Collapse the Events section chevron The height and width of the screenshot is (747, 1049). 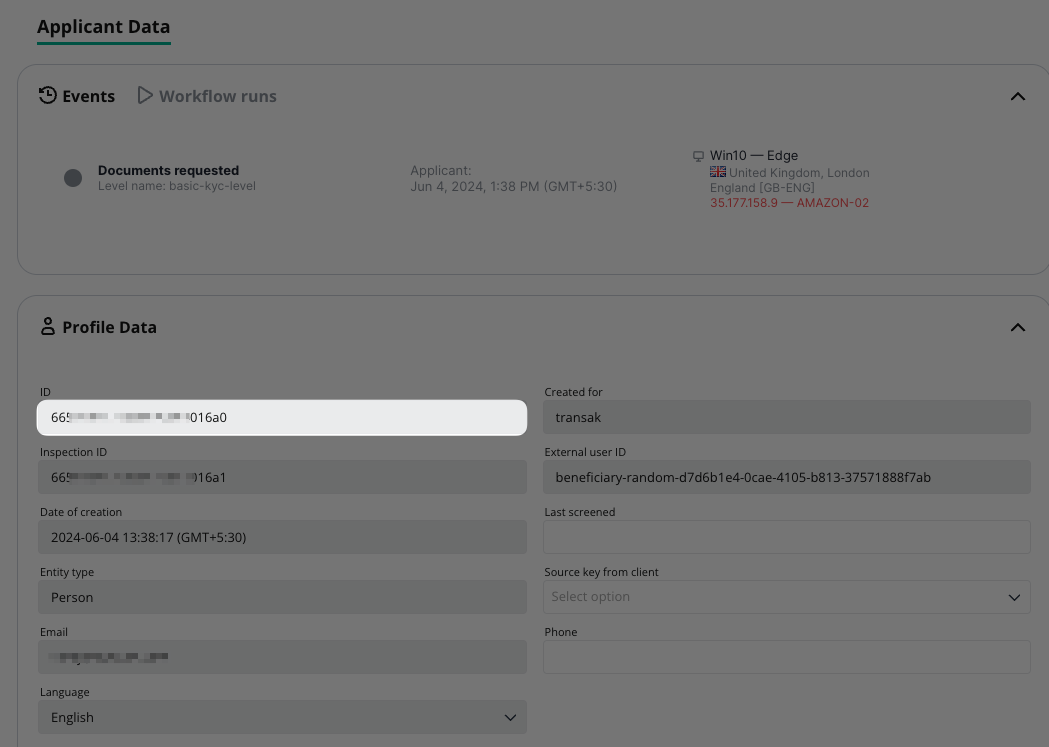(1018, 97)
